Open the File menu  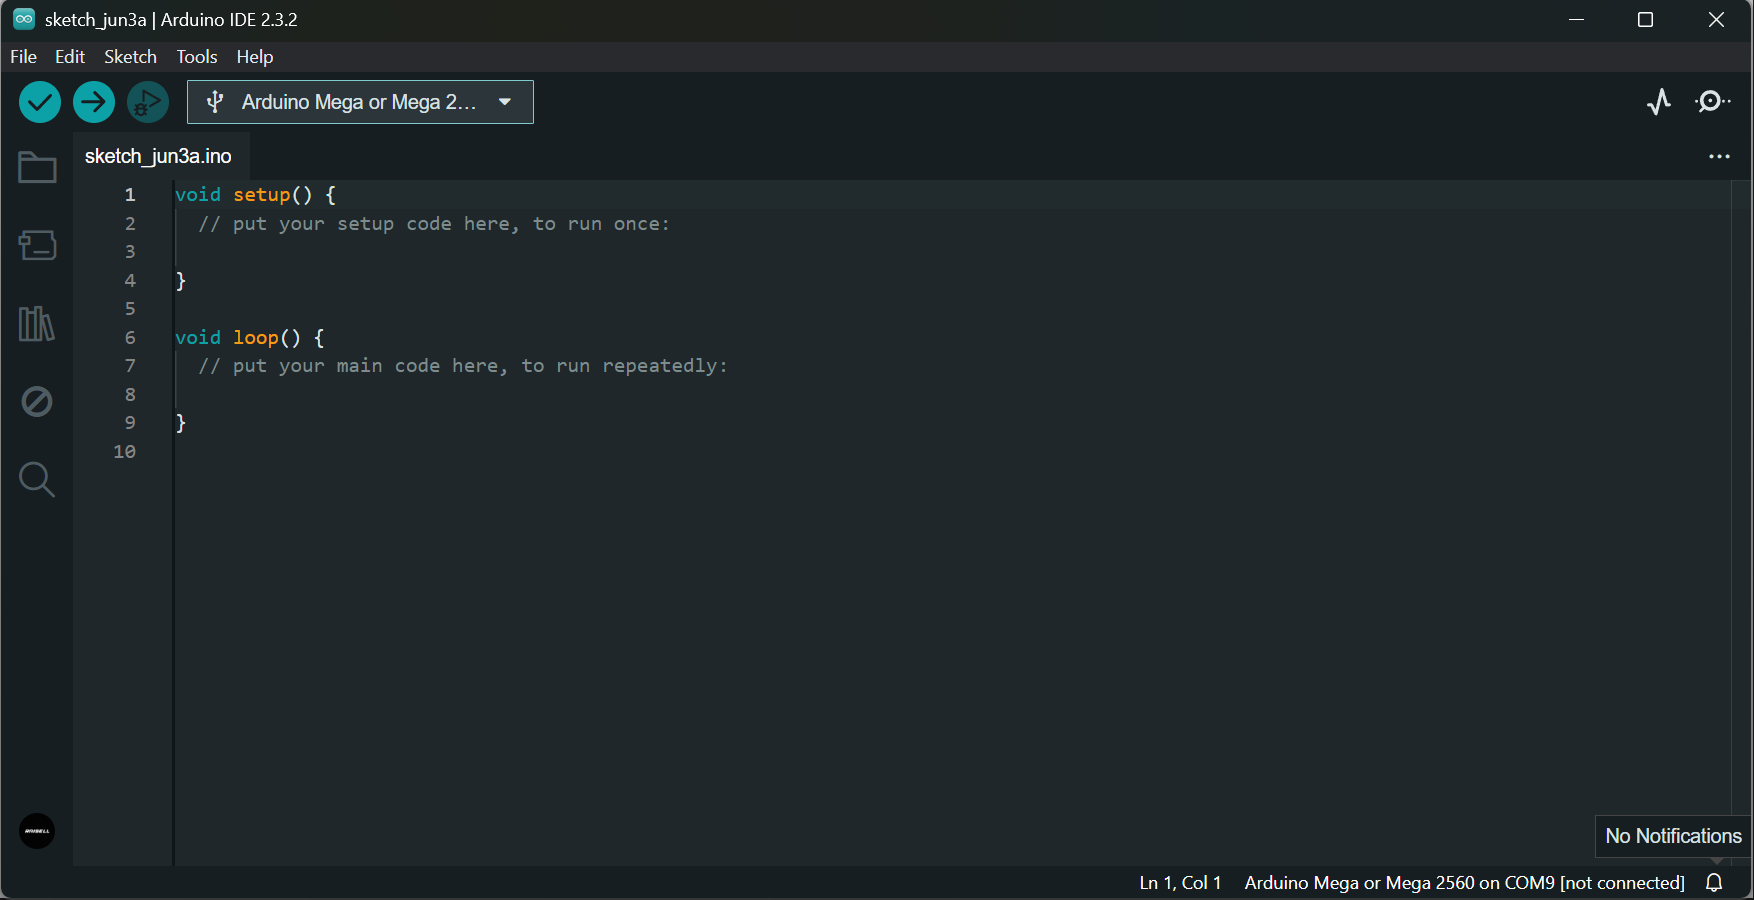point(23,57)
